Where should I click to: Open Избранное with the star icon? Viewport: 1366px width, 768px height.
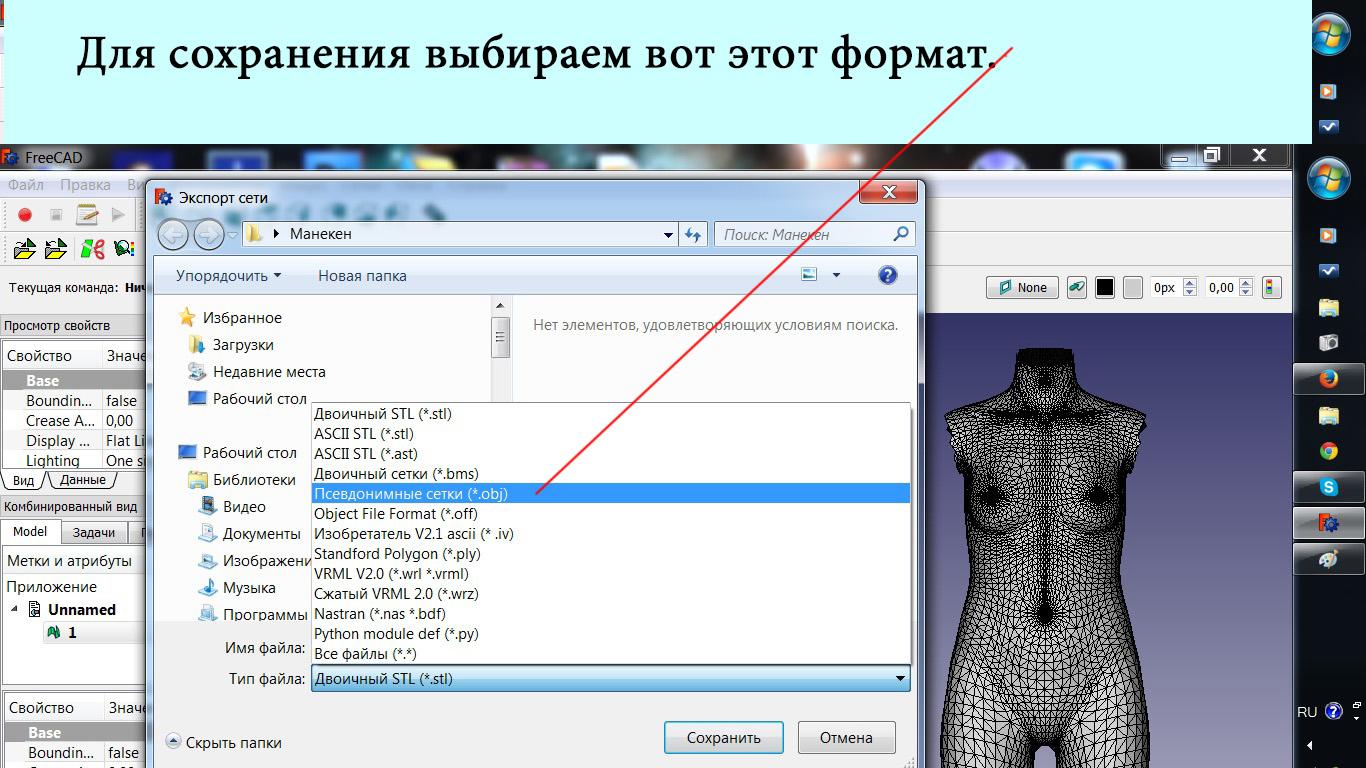(x=187, y=317)
